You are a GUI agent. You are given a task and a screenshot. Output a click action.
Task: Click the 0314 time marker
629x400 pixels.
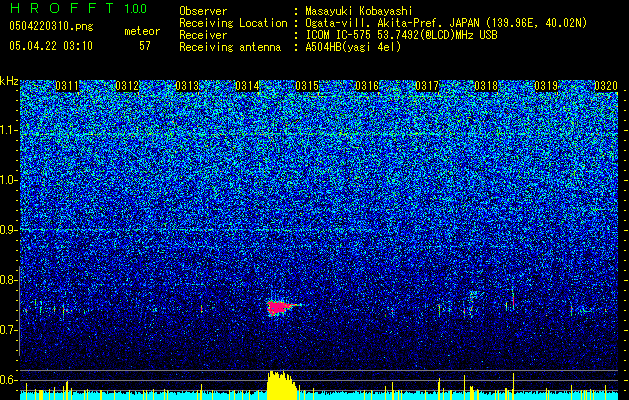(x=247, y=86)
